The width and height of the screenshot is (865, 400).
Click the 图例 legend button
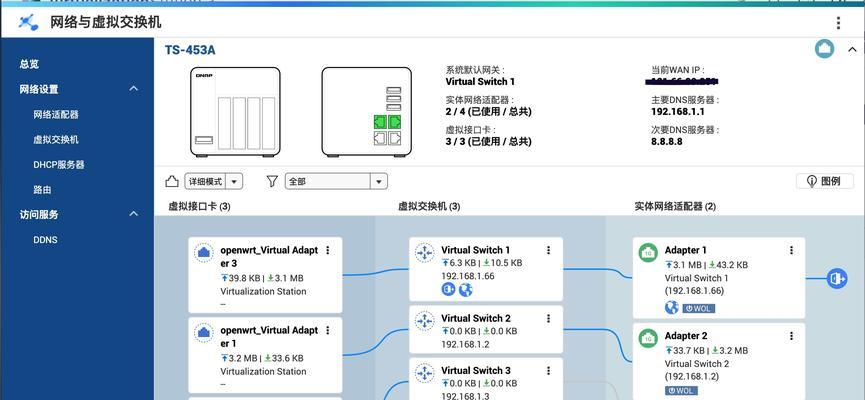[825, 181]
